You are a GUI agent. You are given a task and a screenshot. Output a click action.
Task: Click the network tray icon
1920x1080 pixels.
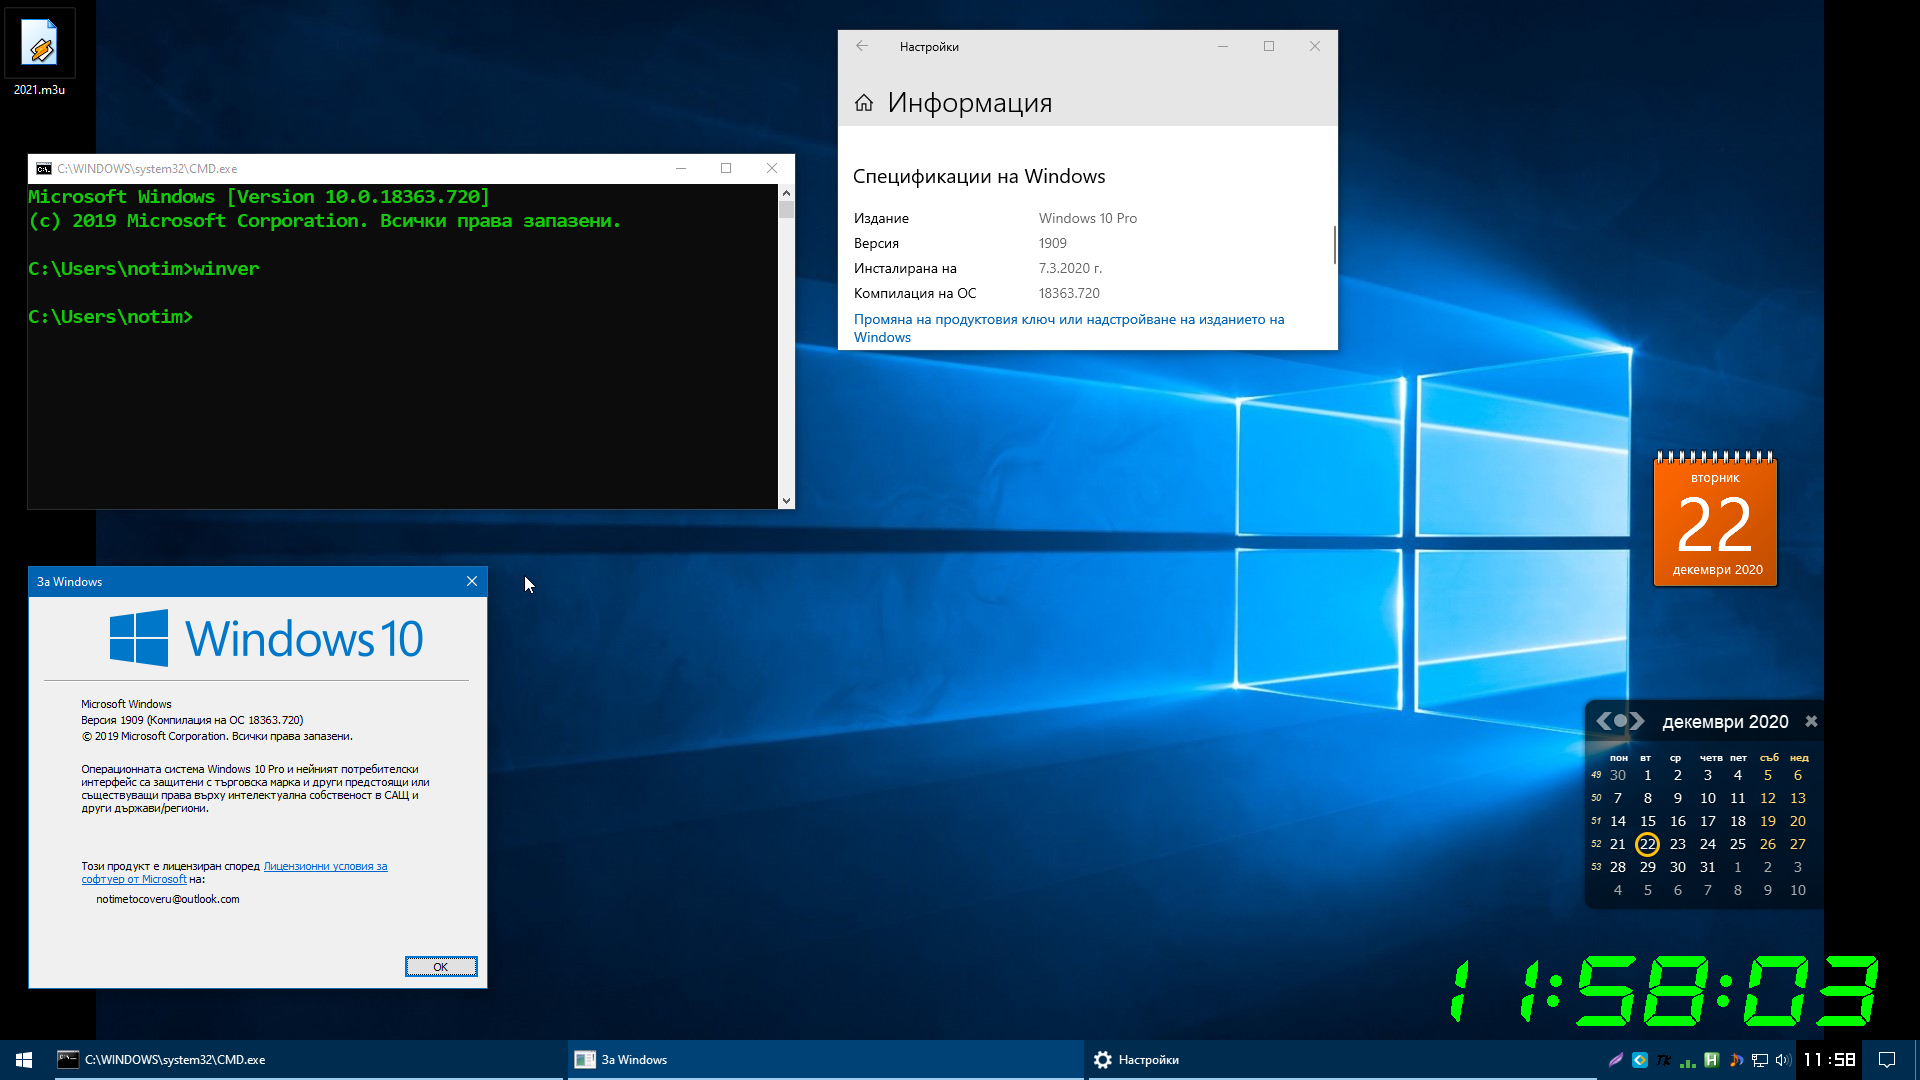tap(1760, 1060)
